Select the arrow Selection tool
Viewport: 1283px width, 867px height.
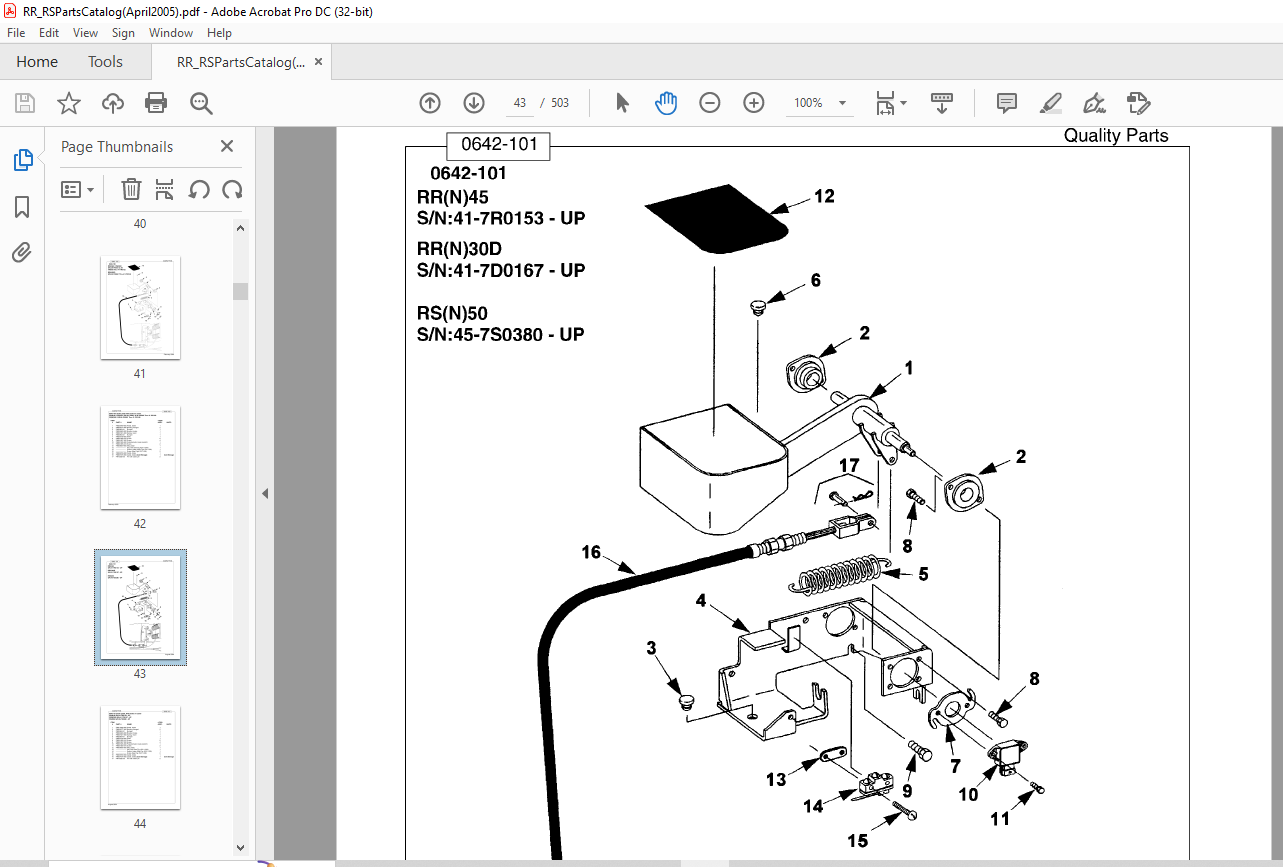click(622, 103)
